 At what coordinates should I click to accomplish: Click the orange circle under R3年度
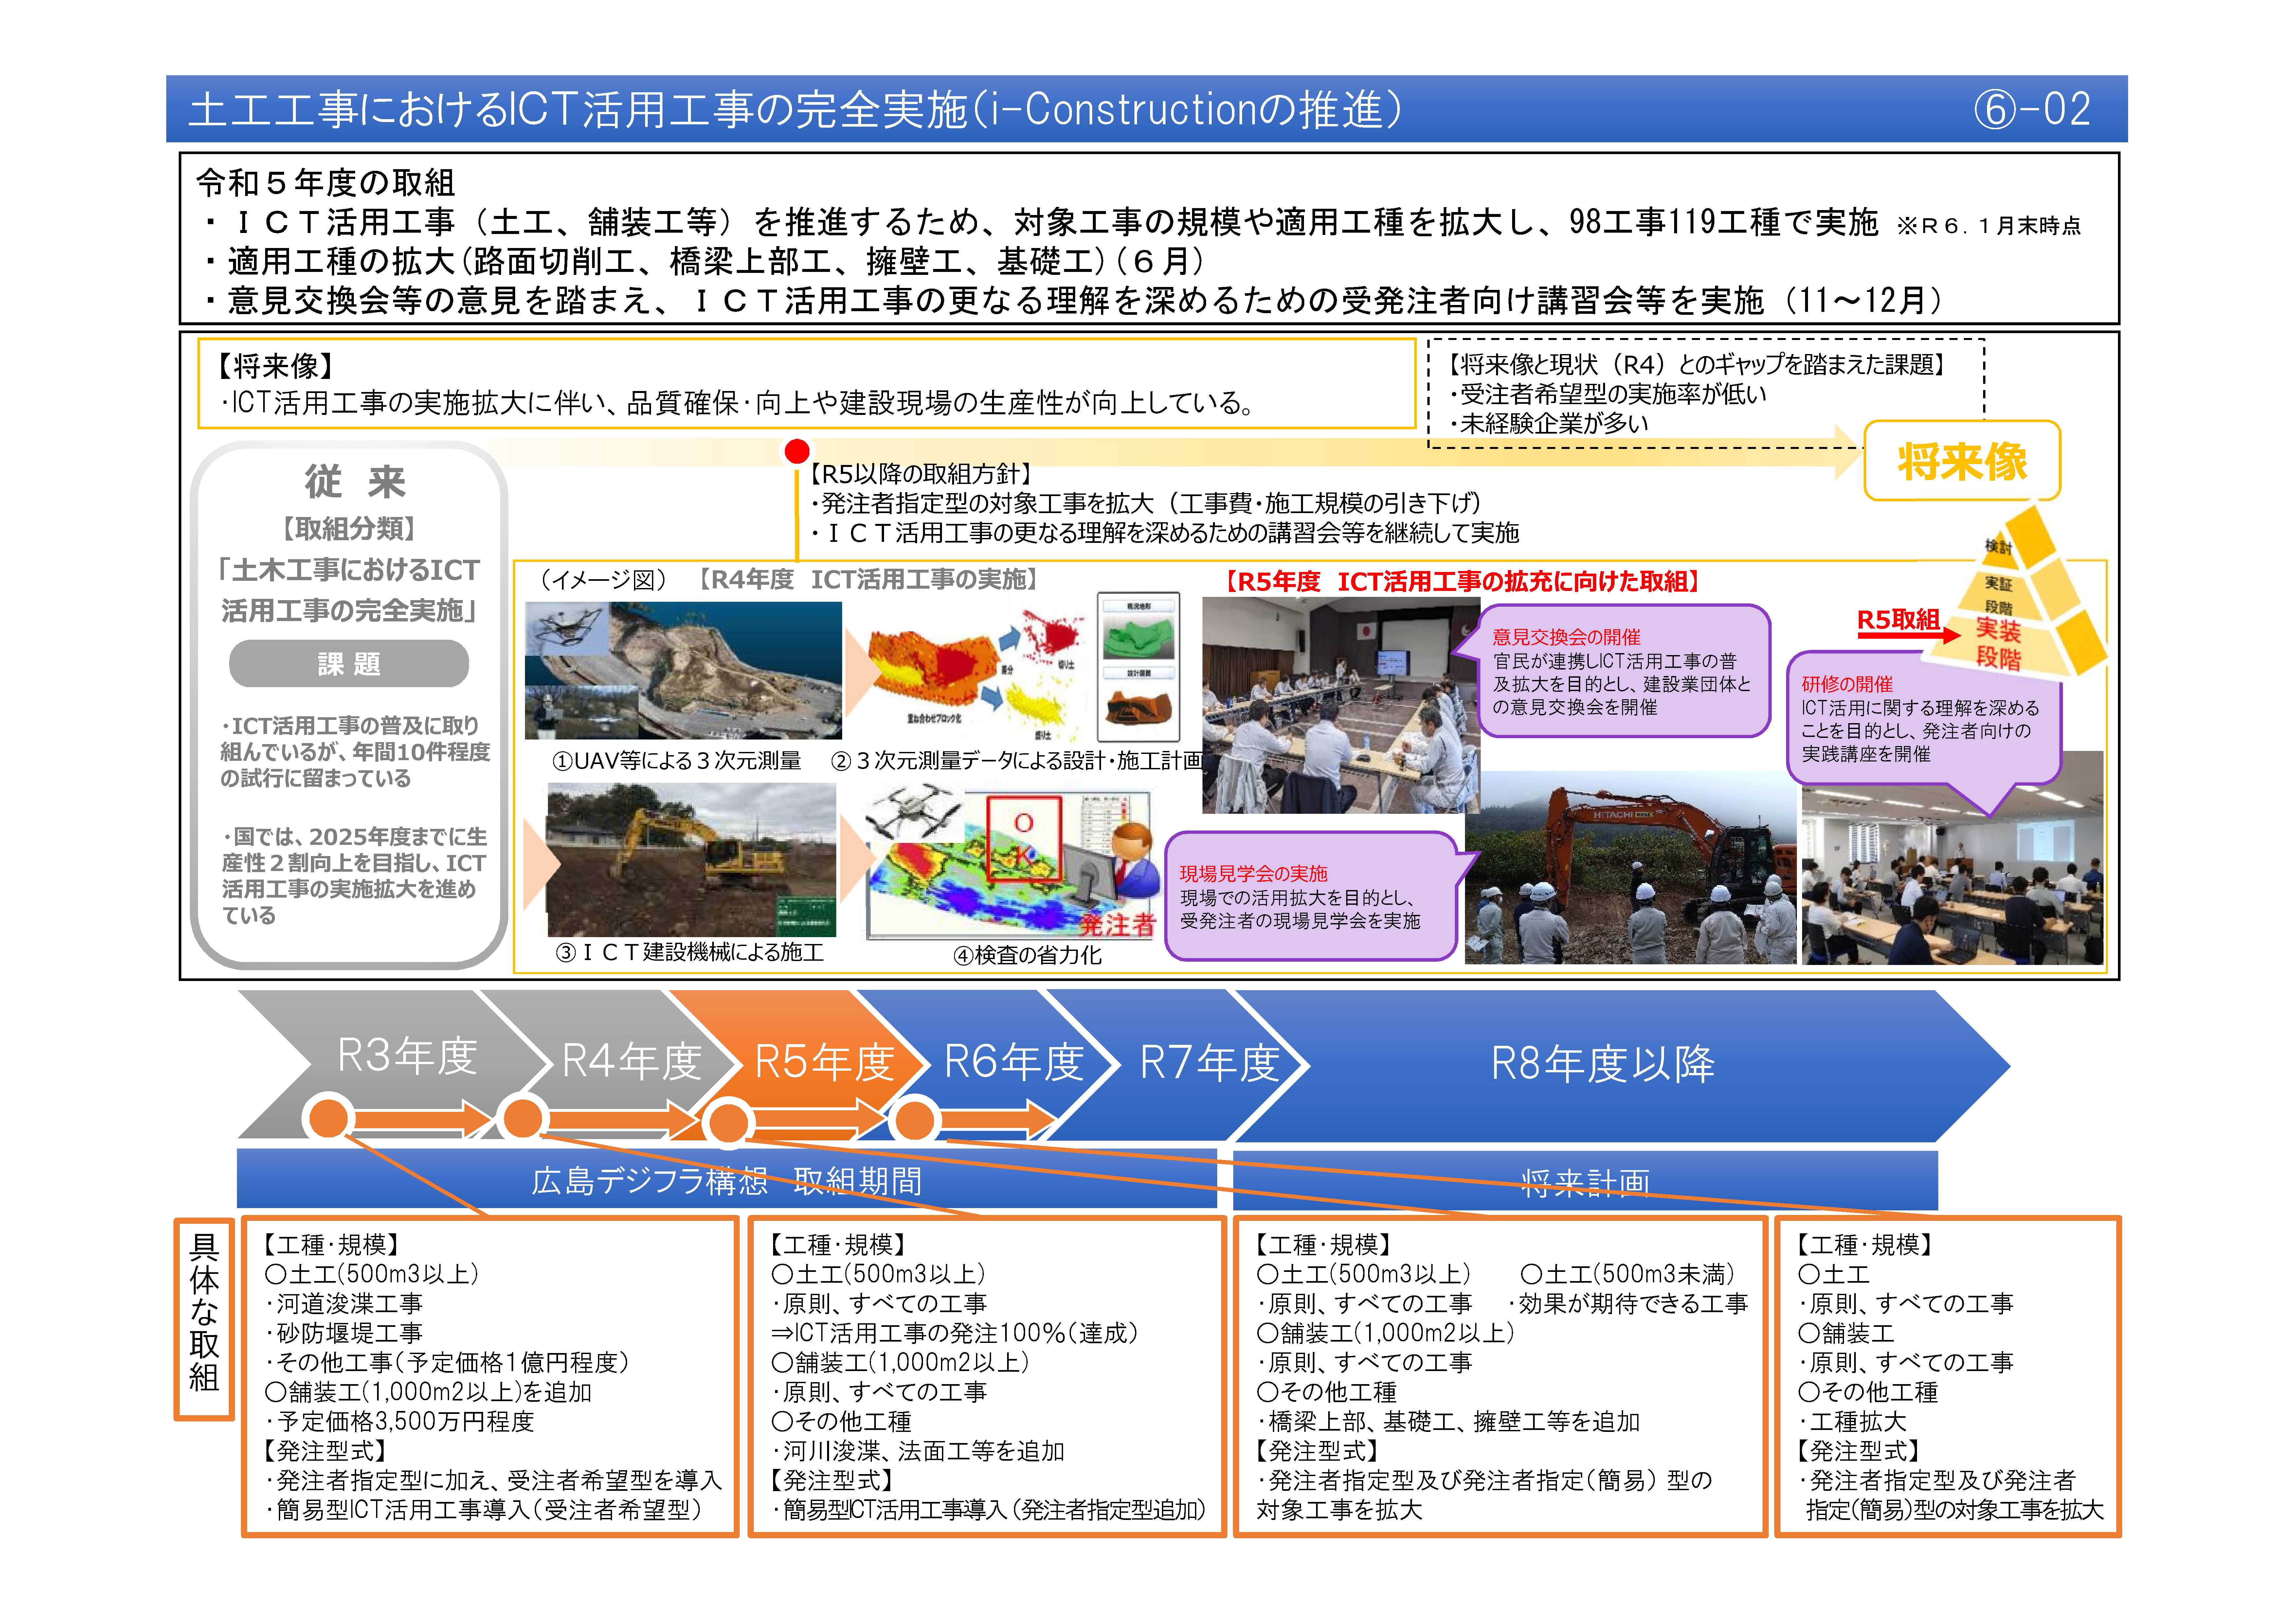pos(329,1118)
